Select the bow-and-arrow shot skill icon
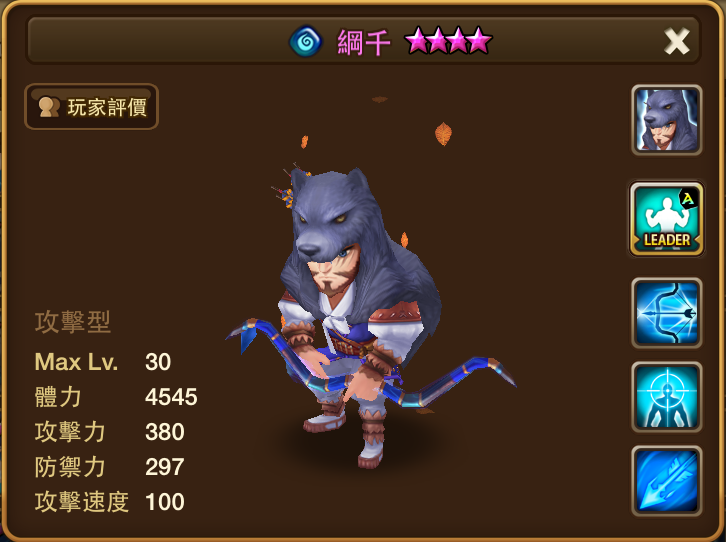The width and height of the screenshot is (726, 542). click(x=667, y=313)
